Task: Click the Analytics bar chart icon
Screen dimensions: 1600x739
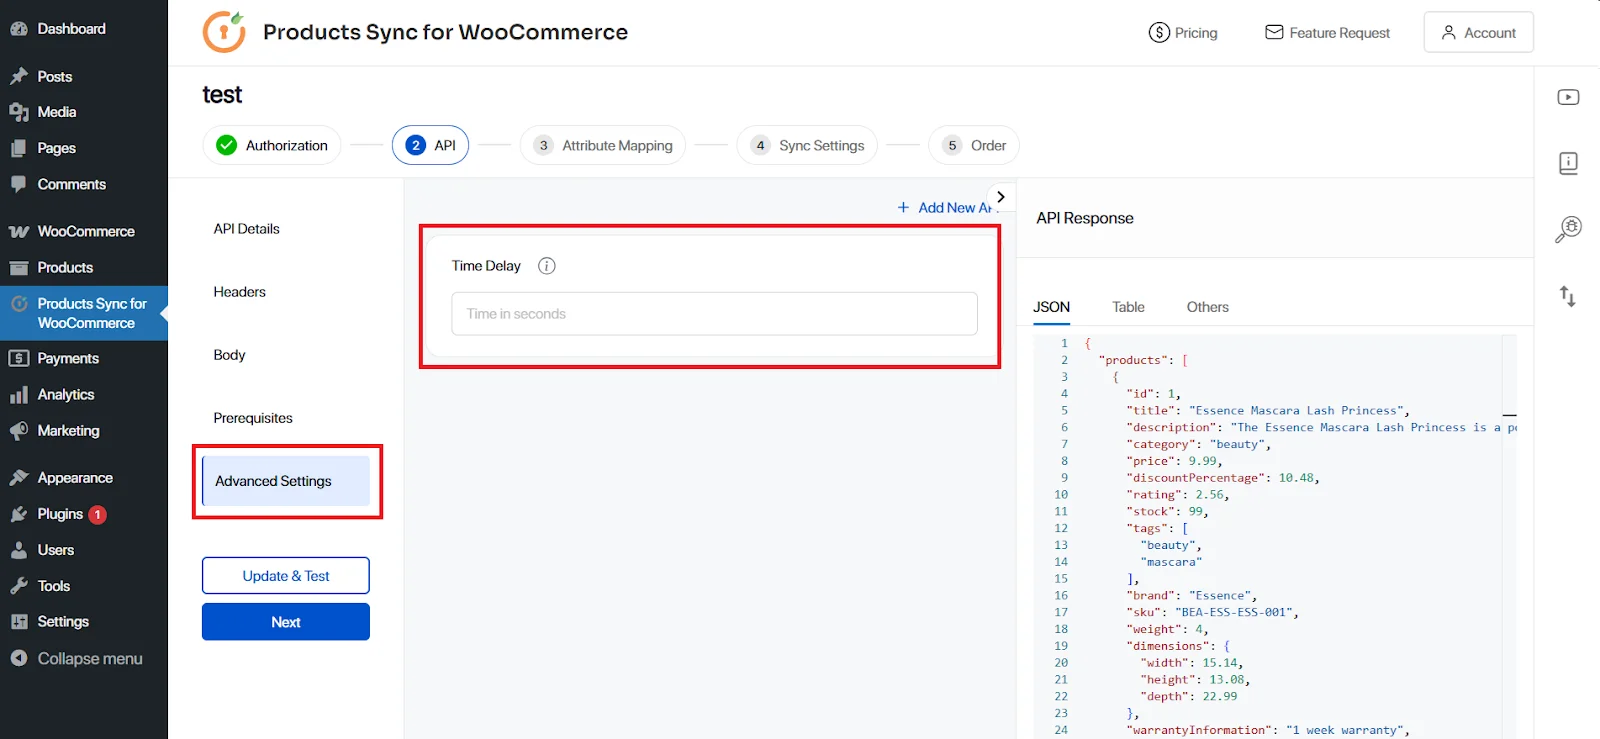Action: [x=19, y=395]
